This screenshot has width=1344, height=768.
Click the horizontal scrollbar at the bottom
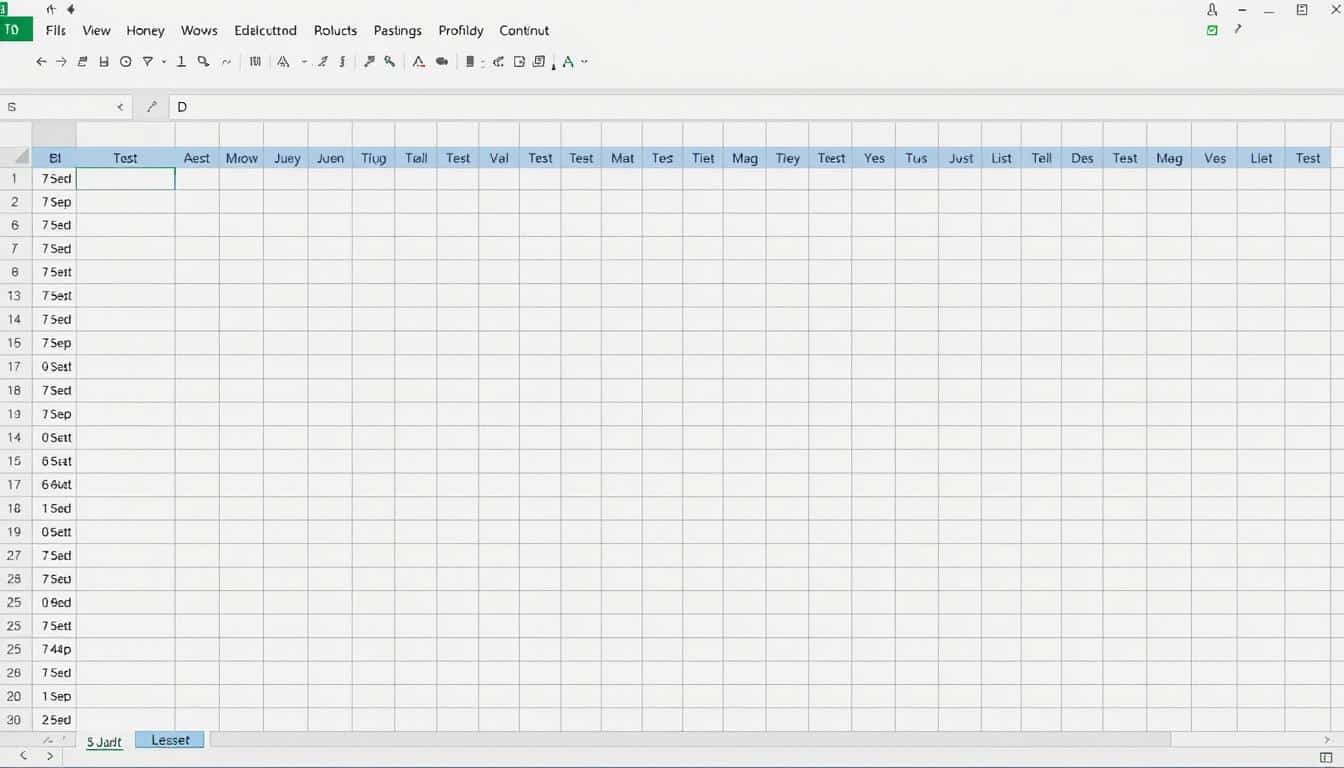tap(690, 740)
